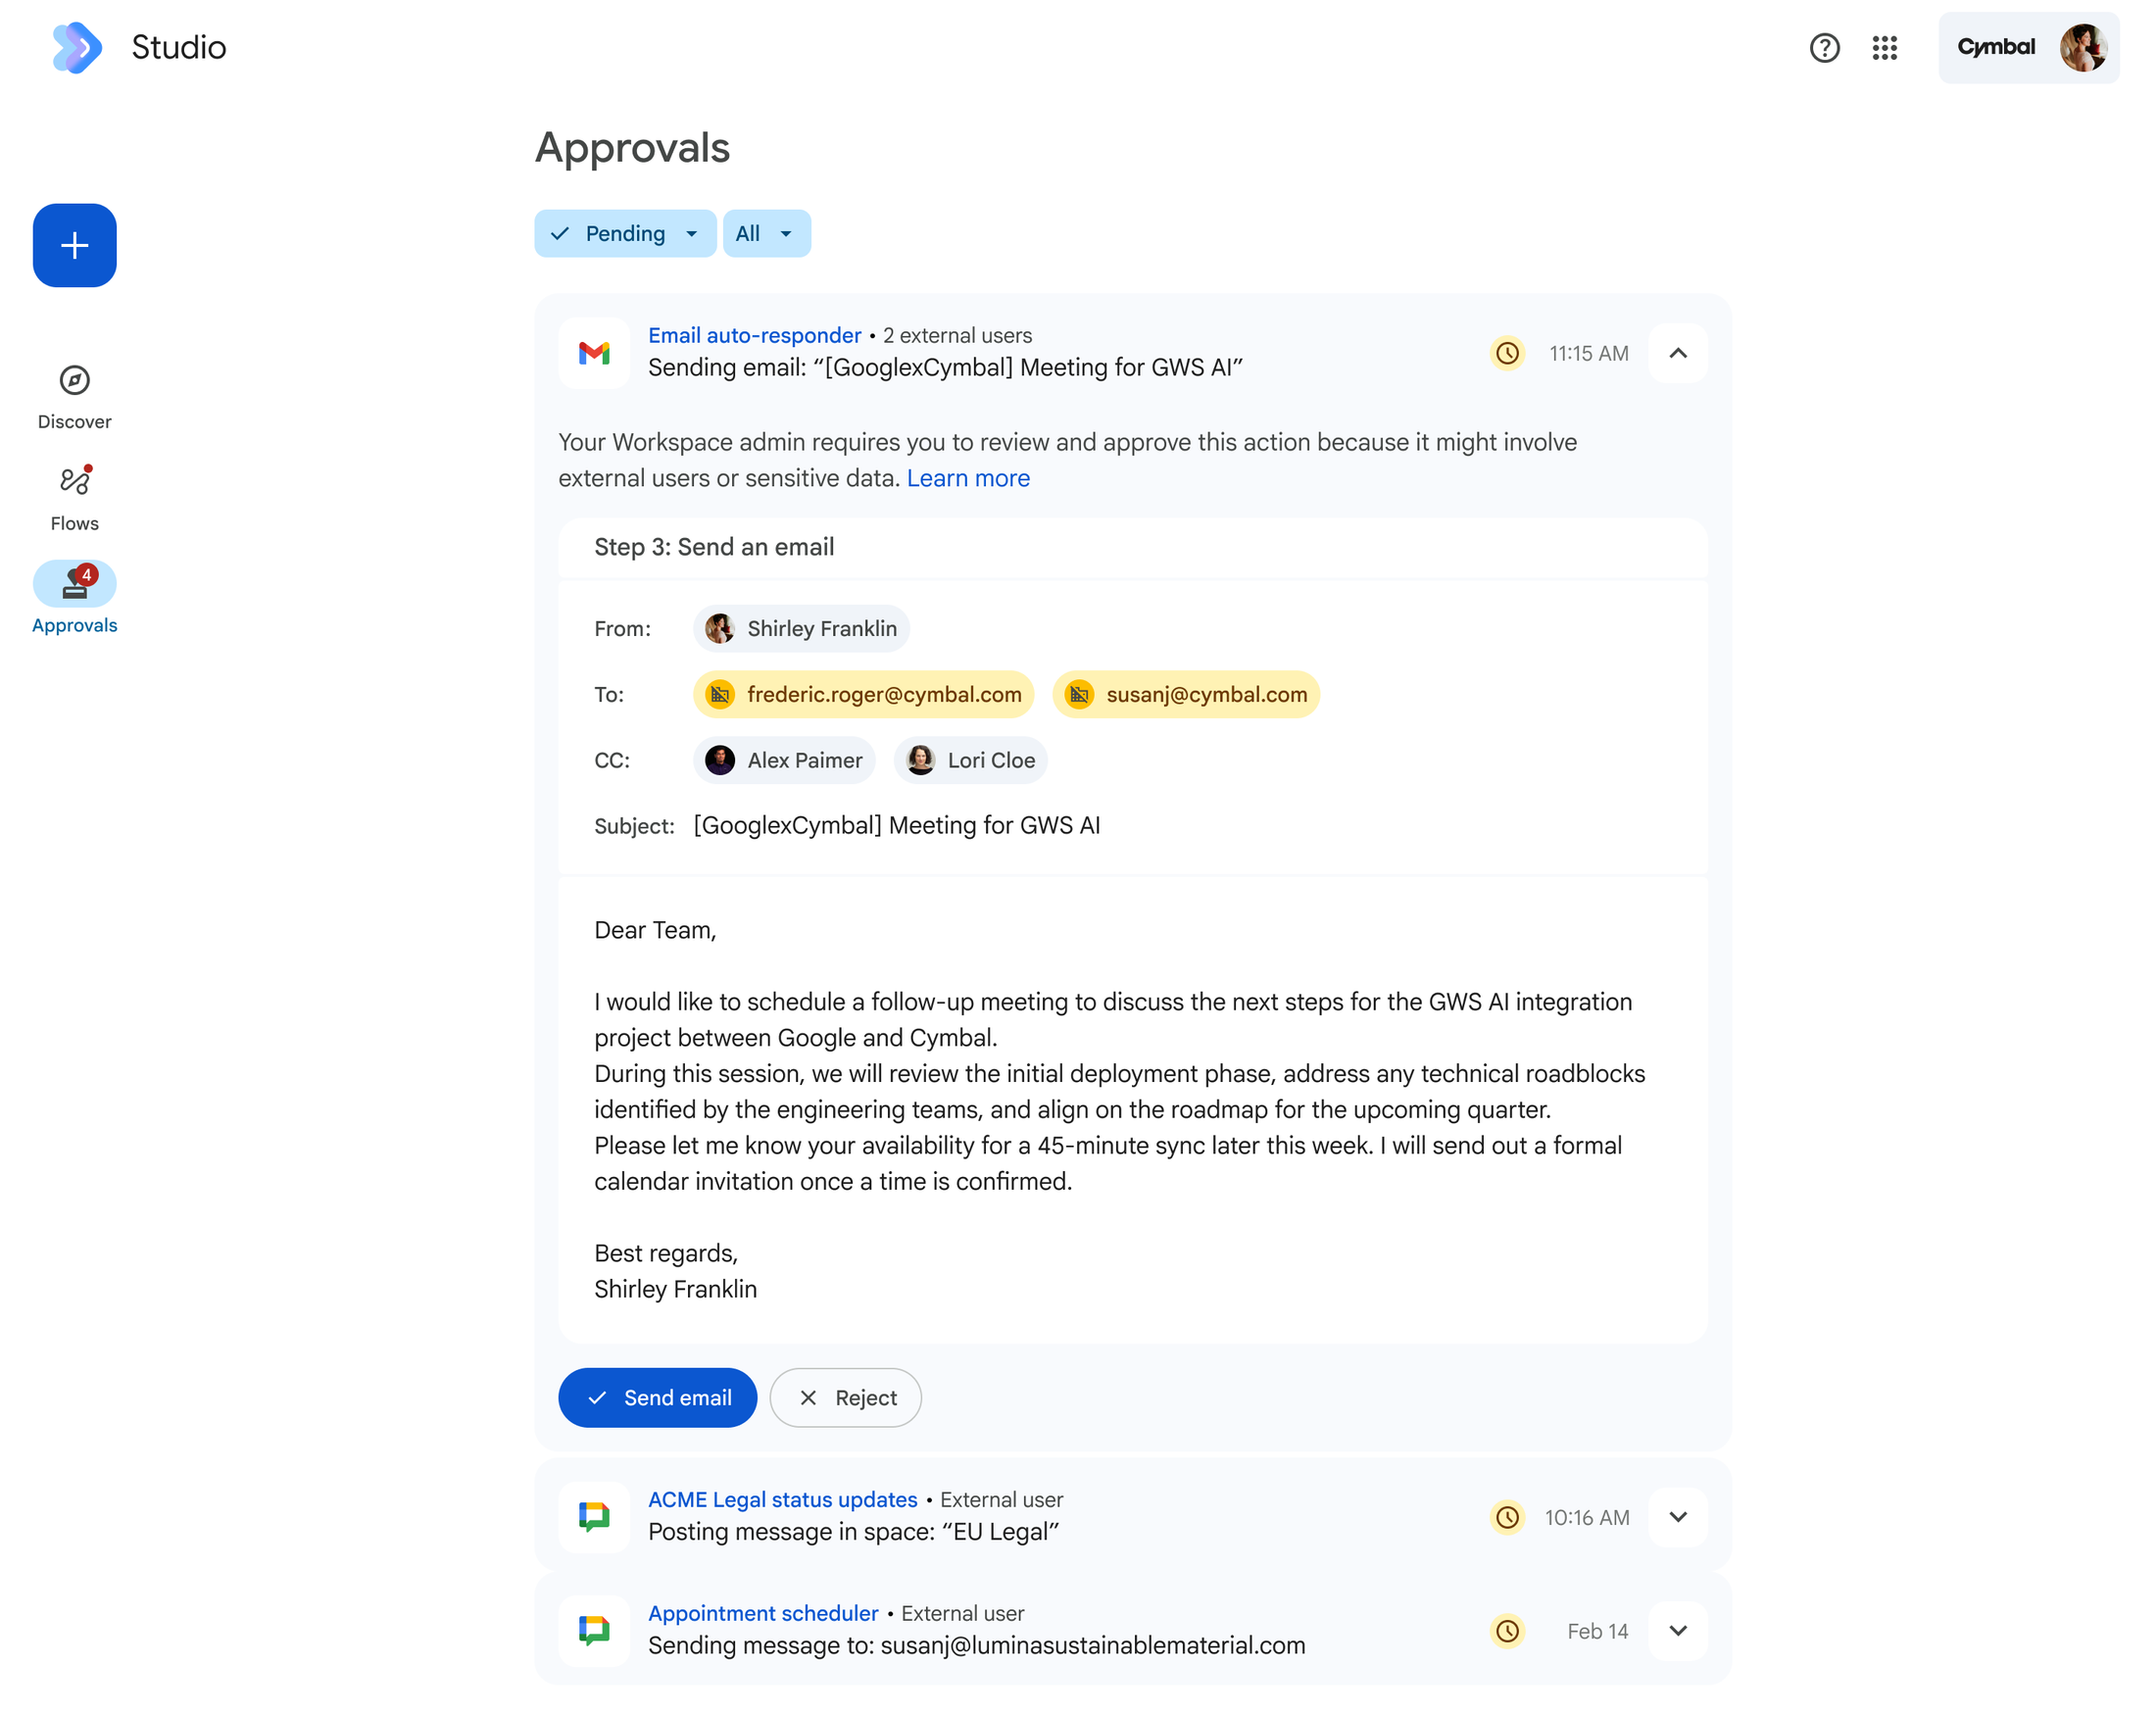Click the "2 external users" label
Screen dimensions: 2156x1715
956,335
